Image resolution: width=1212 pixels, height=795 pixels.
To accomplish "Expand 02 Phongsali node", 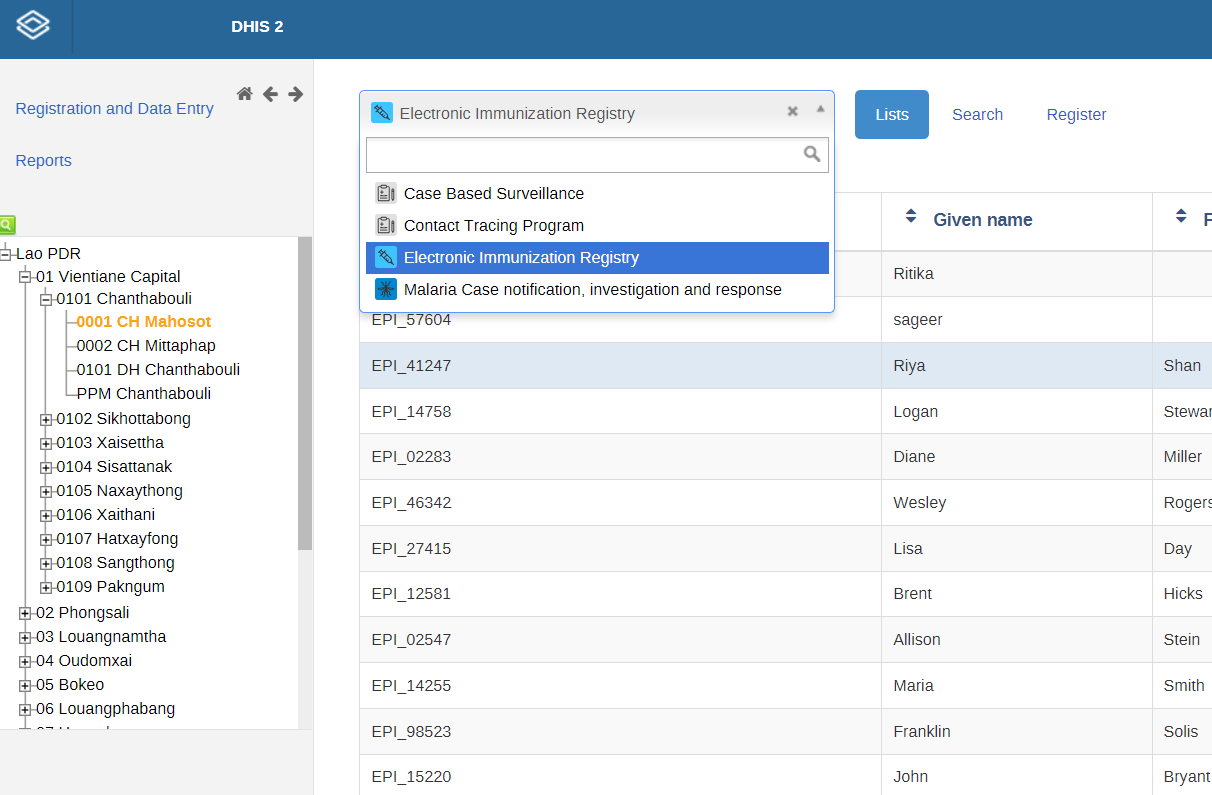I will (x=25, y=614).
